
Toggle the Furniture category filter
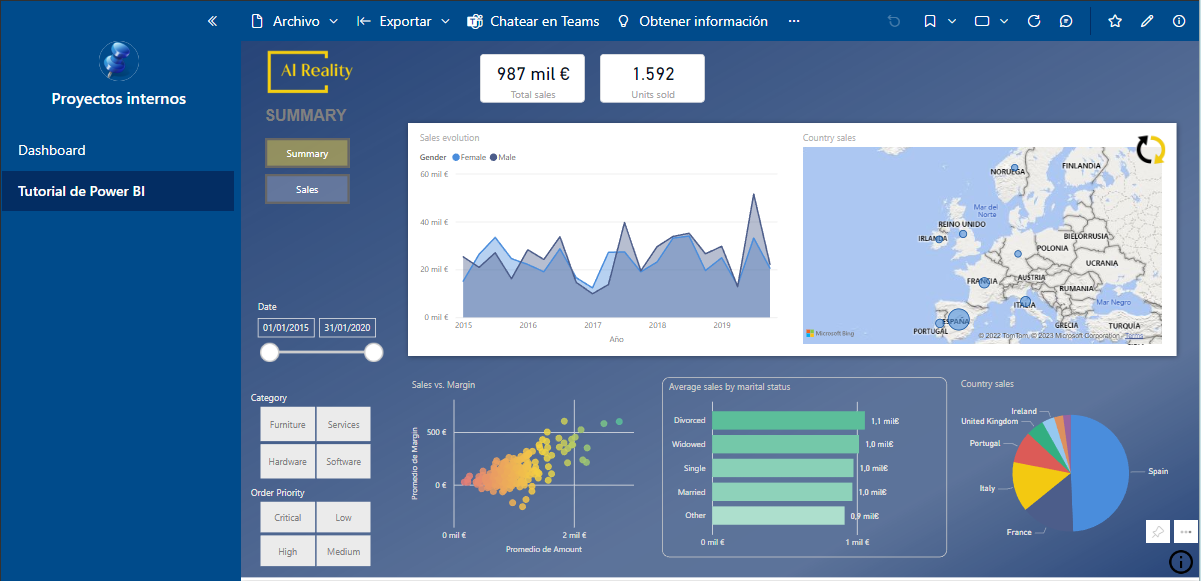[288, 424]
